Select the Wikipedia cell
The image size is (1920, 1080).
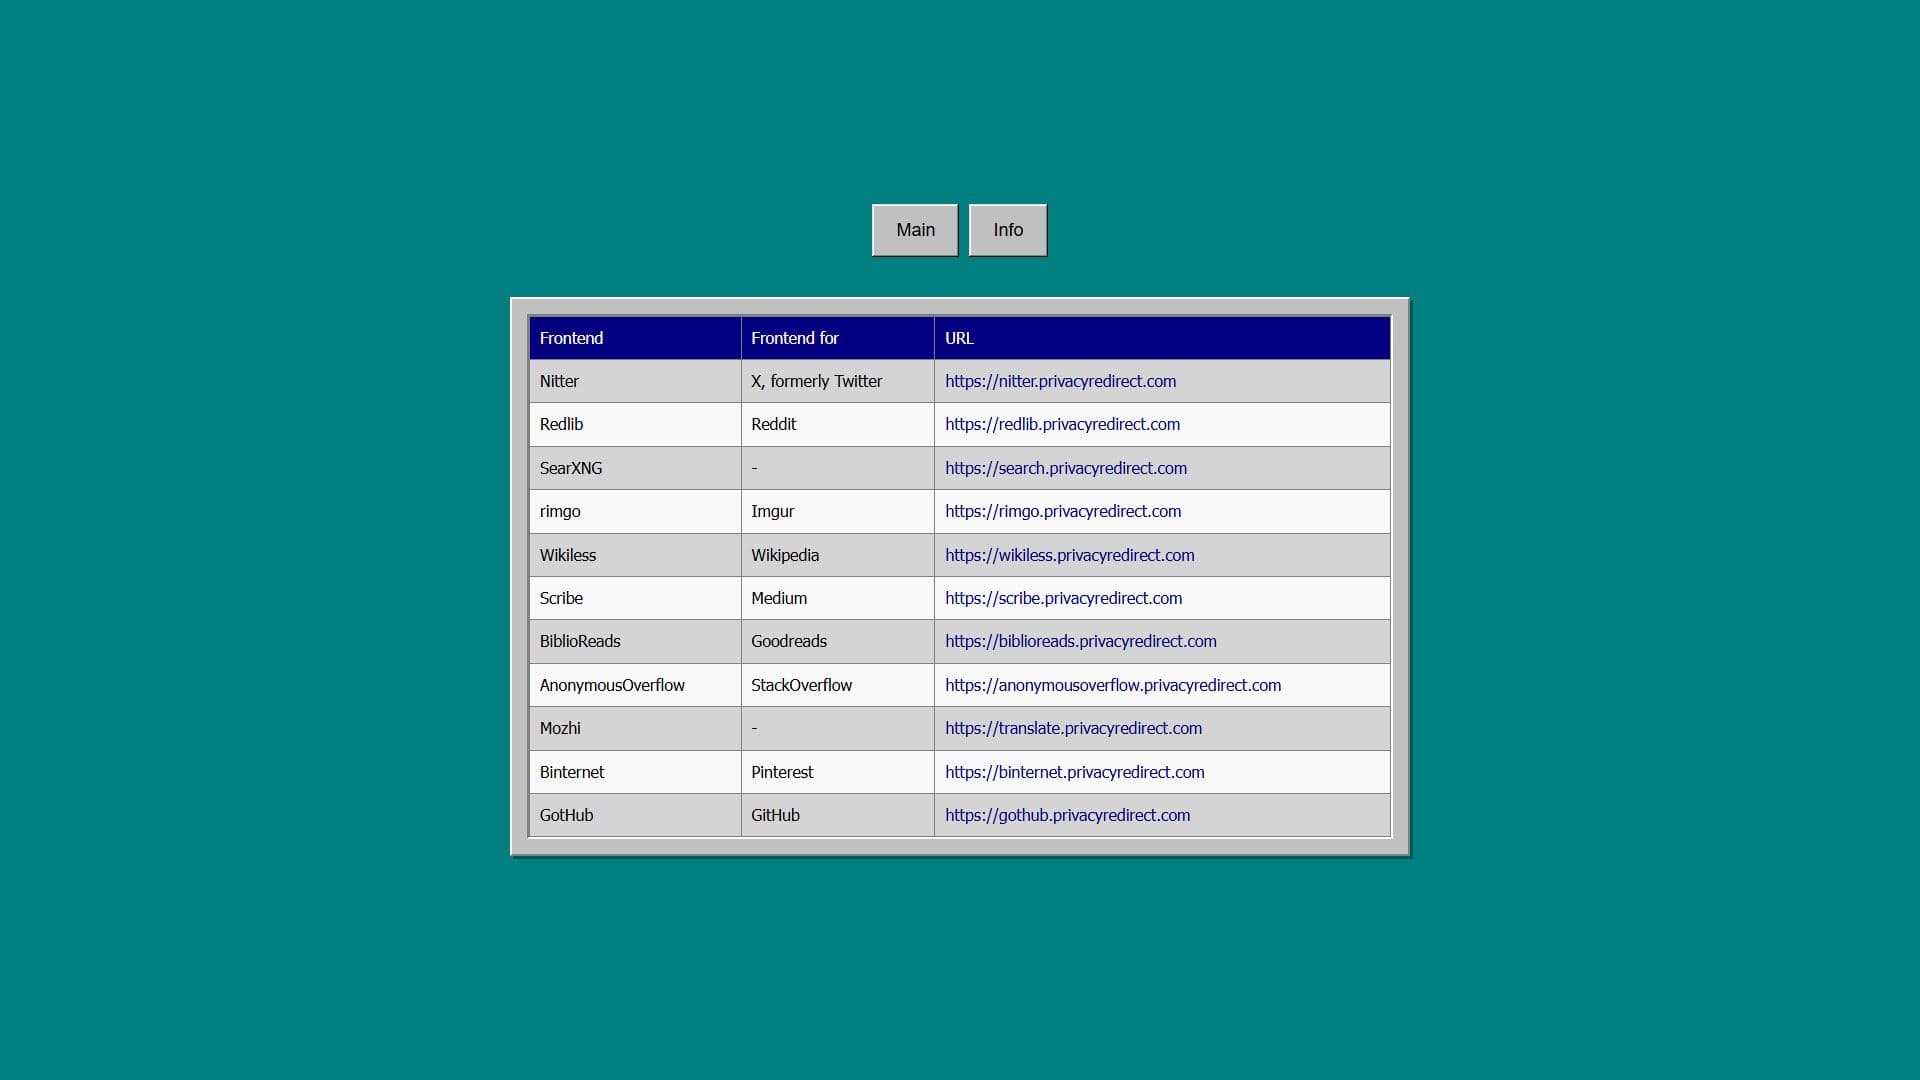(x=838, y=555)
